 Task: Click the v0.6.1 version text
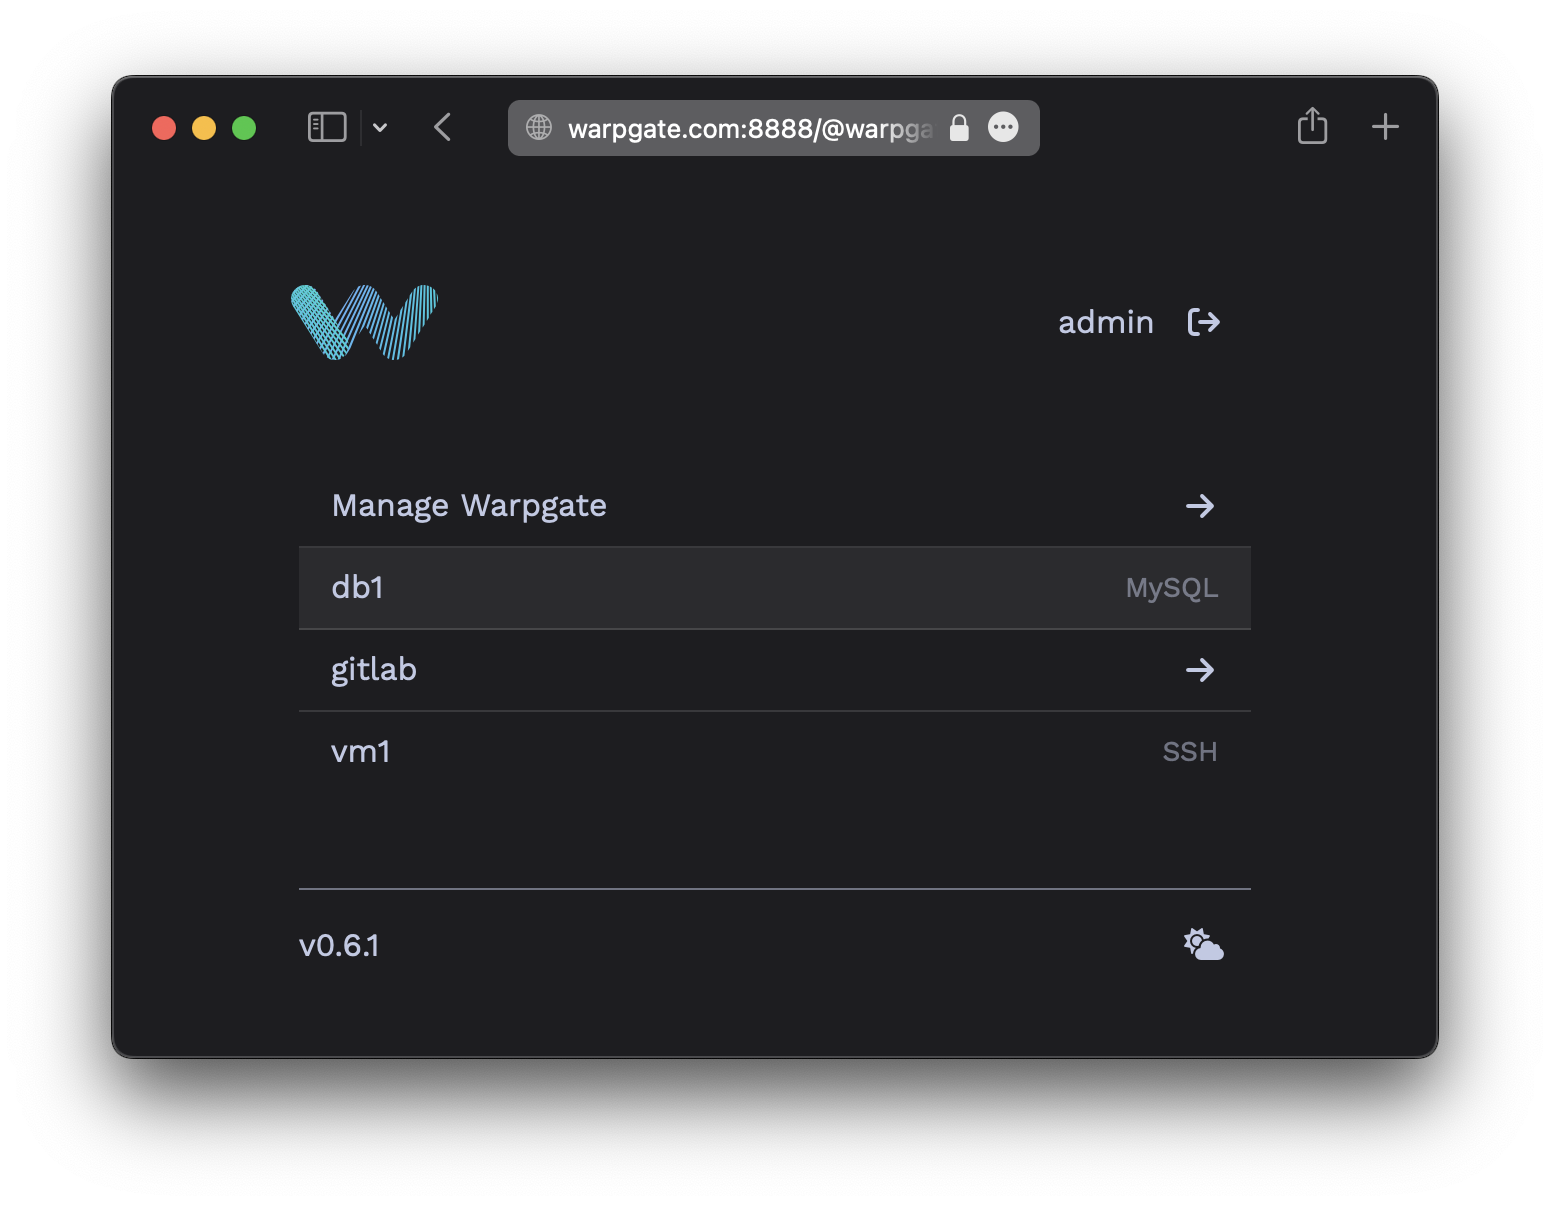click(x=339, y=946)
